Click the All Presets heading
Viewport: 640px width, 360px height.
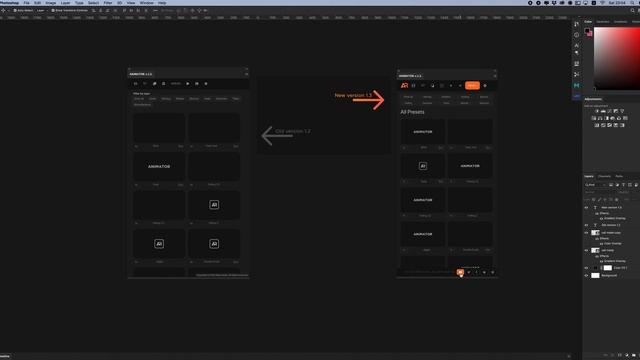click(412, 112)
